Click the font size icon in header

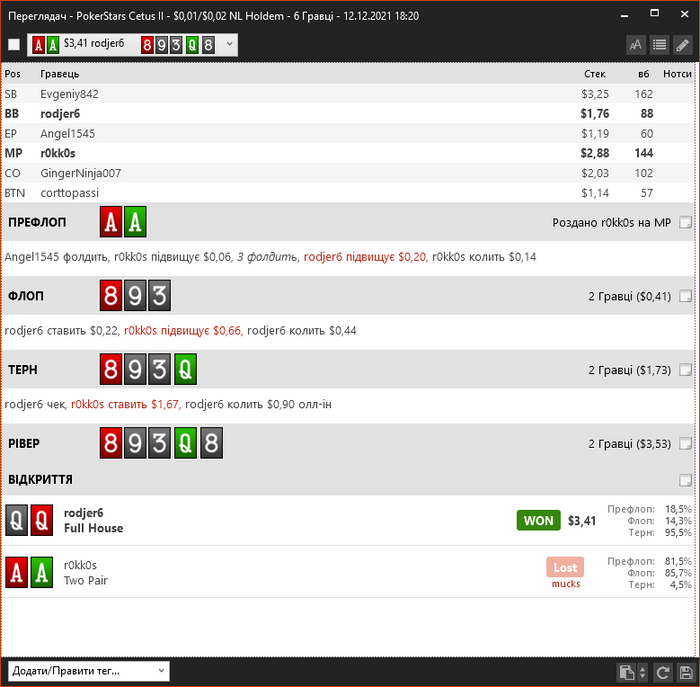tap(636, 45)
